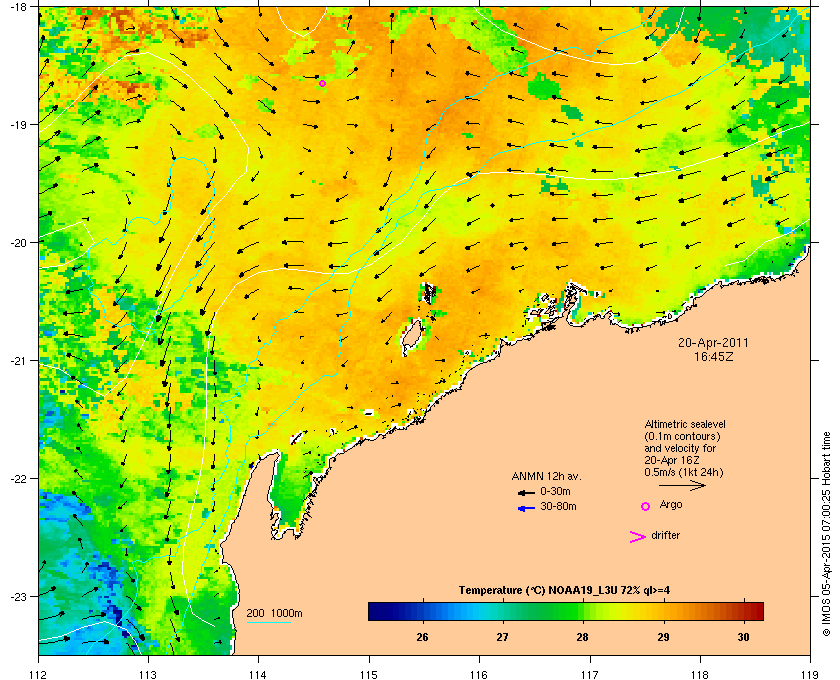Click the date label 20-Apr-2011
This screenshot has width=840, height=680.
(713, 342)
